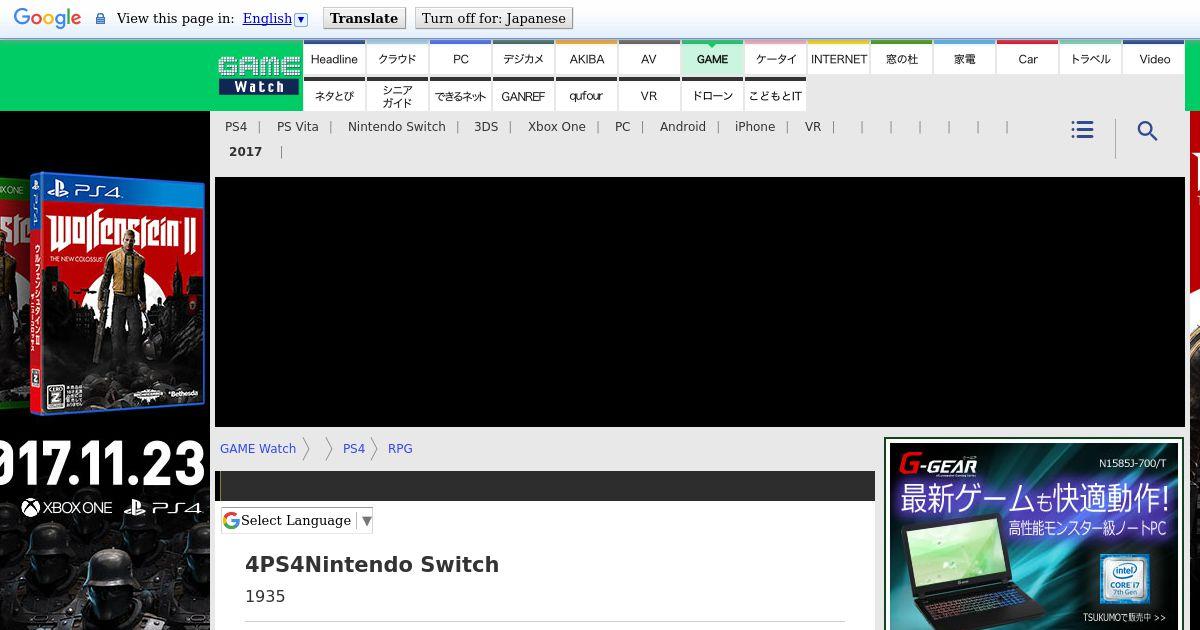This screenshot has height=630, width=1200.
Task: Click PS4 breadcrumb link
Action: click(354, 449)
